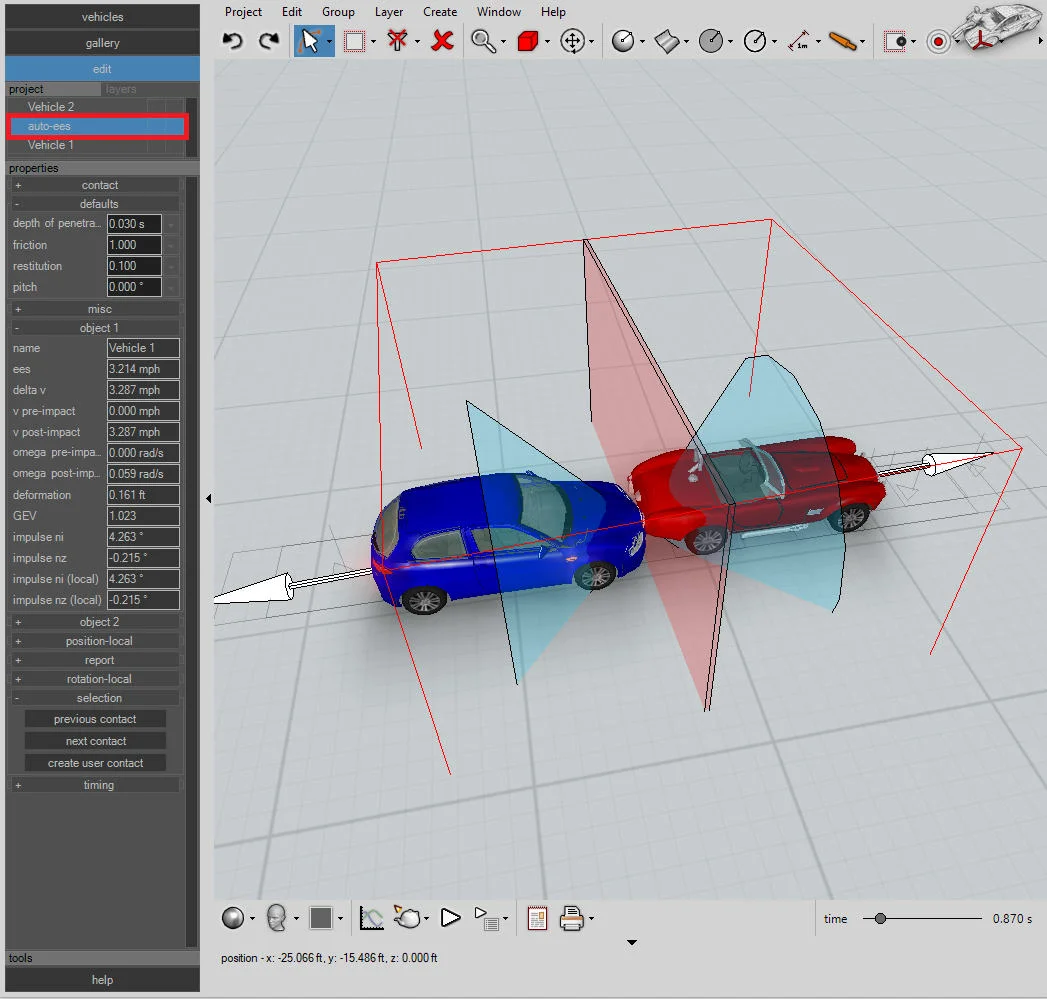Click the time slider handle
This screenshot has height=999, width=1047.
[x=880, y=919]
